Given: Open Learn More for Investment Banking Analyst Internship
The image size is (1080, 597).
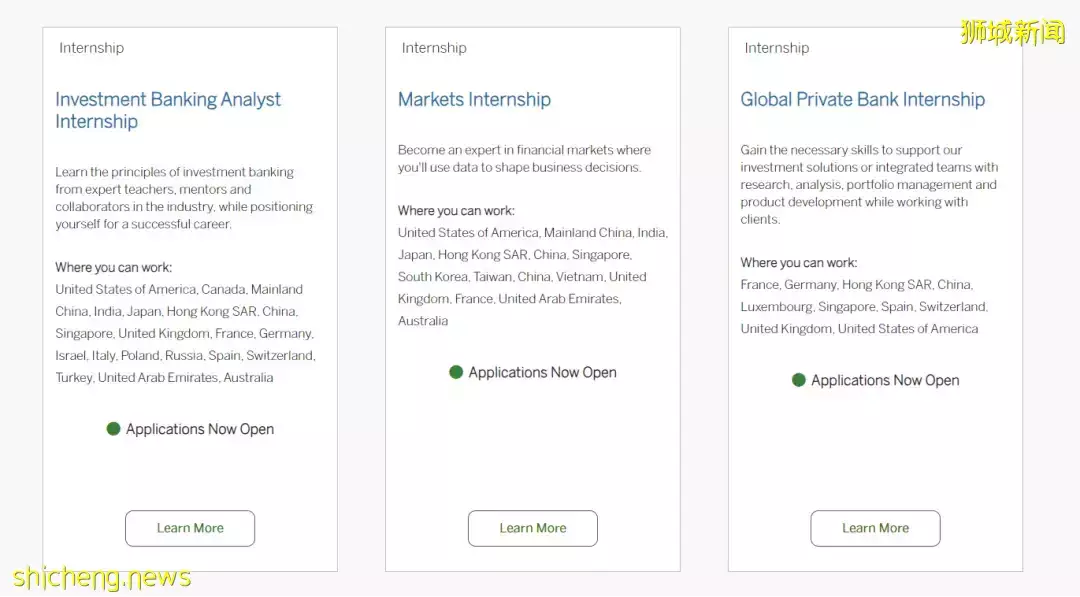Looking at the screenshot, I should 190,528.
